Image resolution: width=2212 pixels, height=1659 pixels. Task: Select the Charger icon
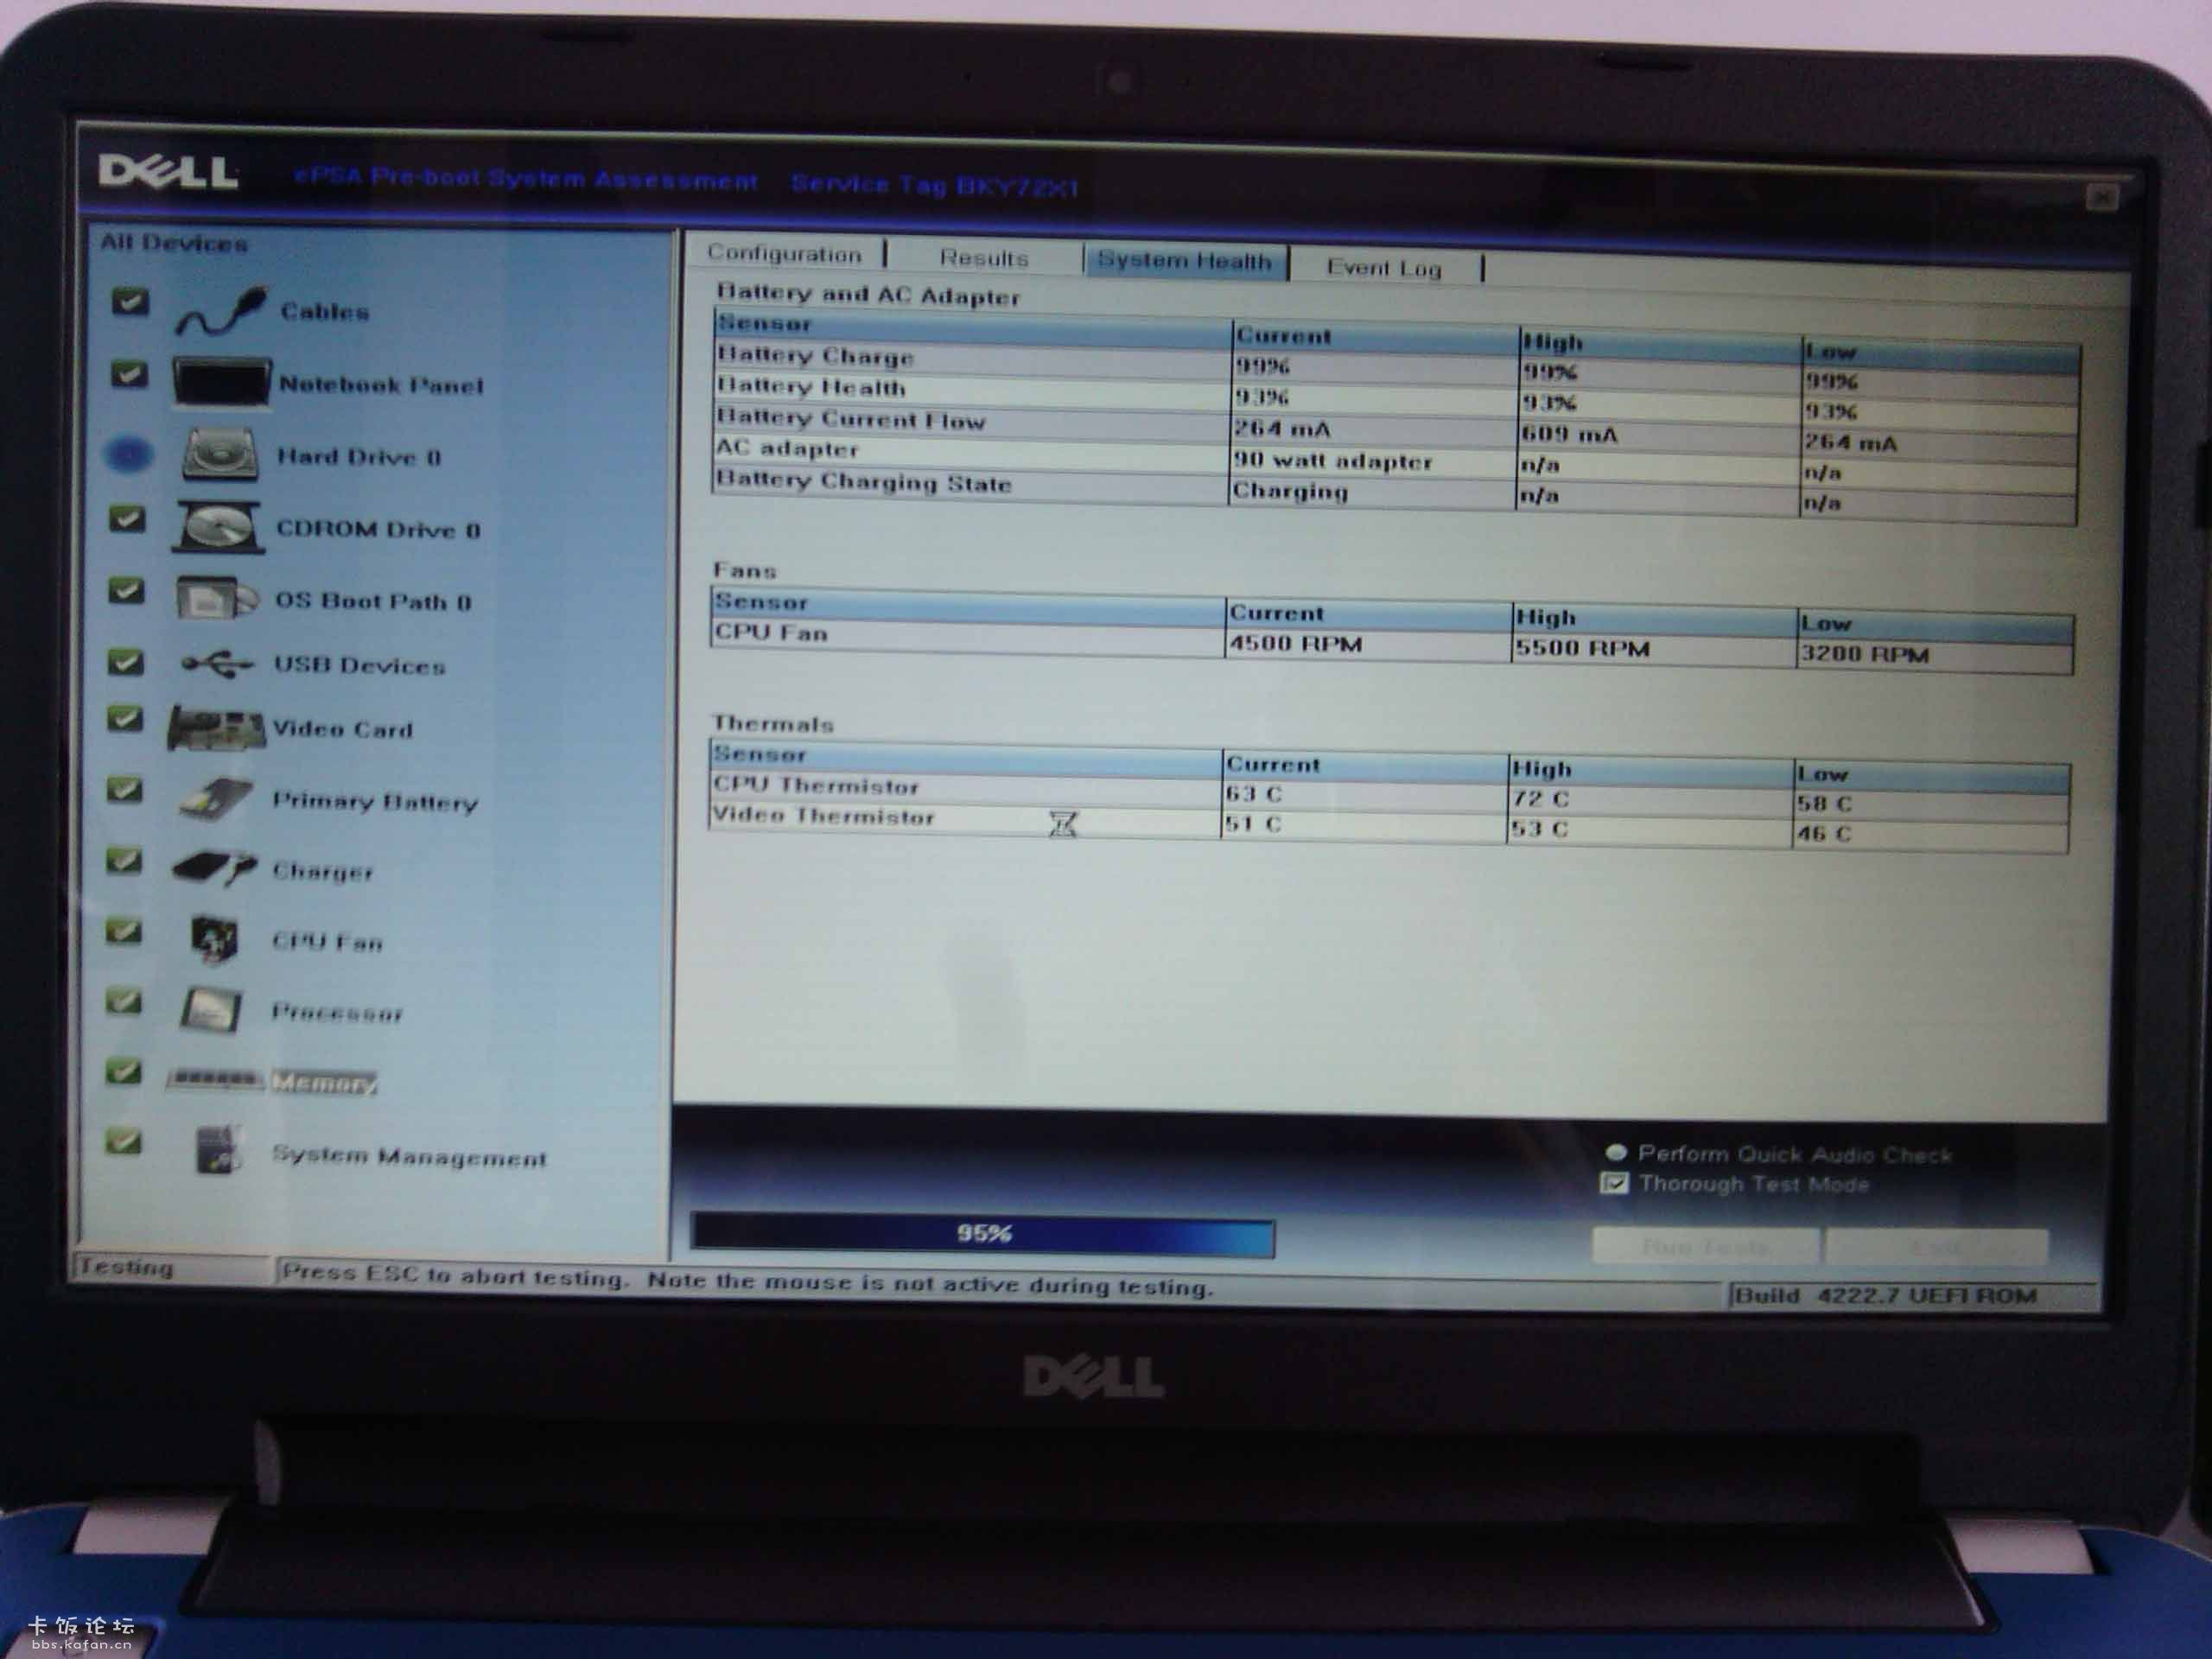click(x=215, y=868)
